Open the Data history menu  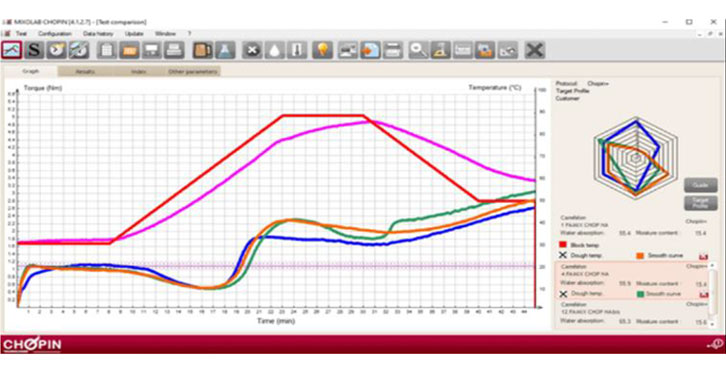pos(98,34)
